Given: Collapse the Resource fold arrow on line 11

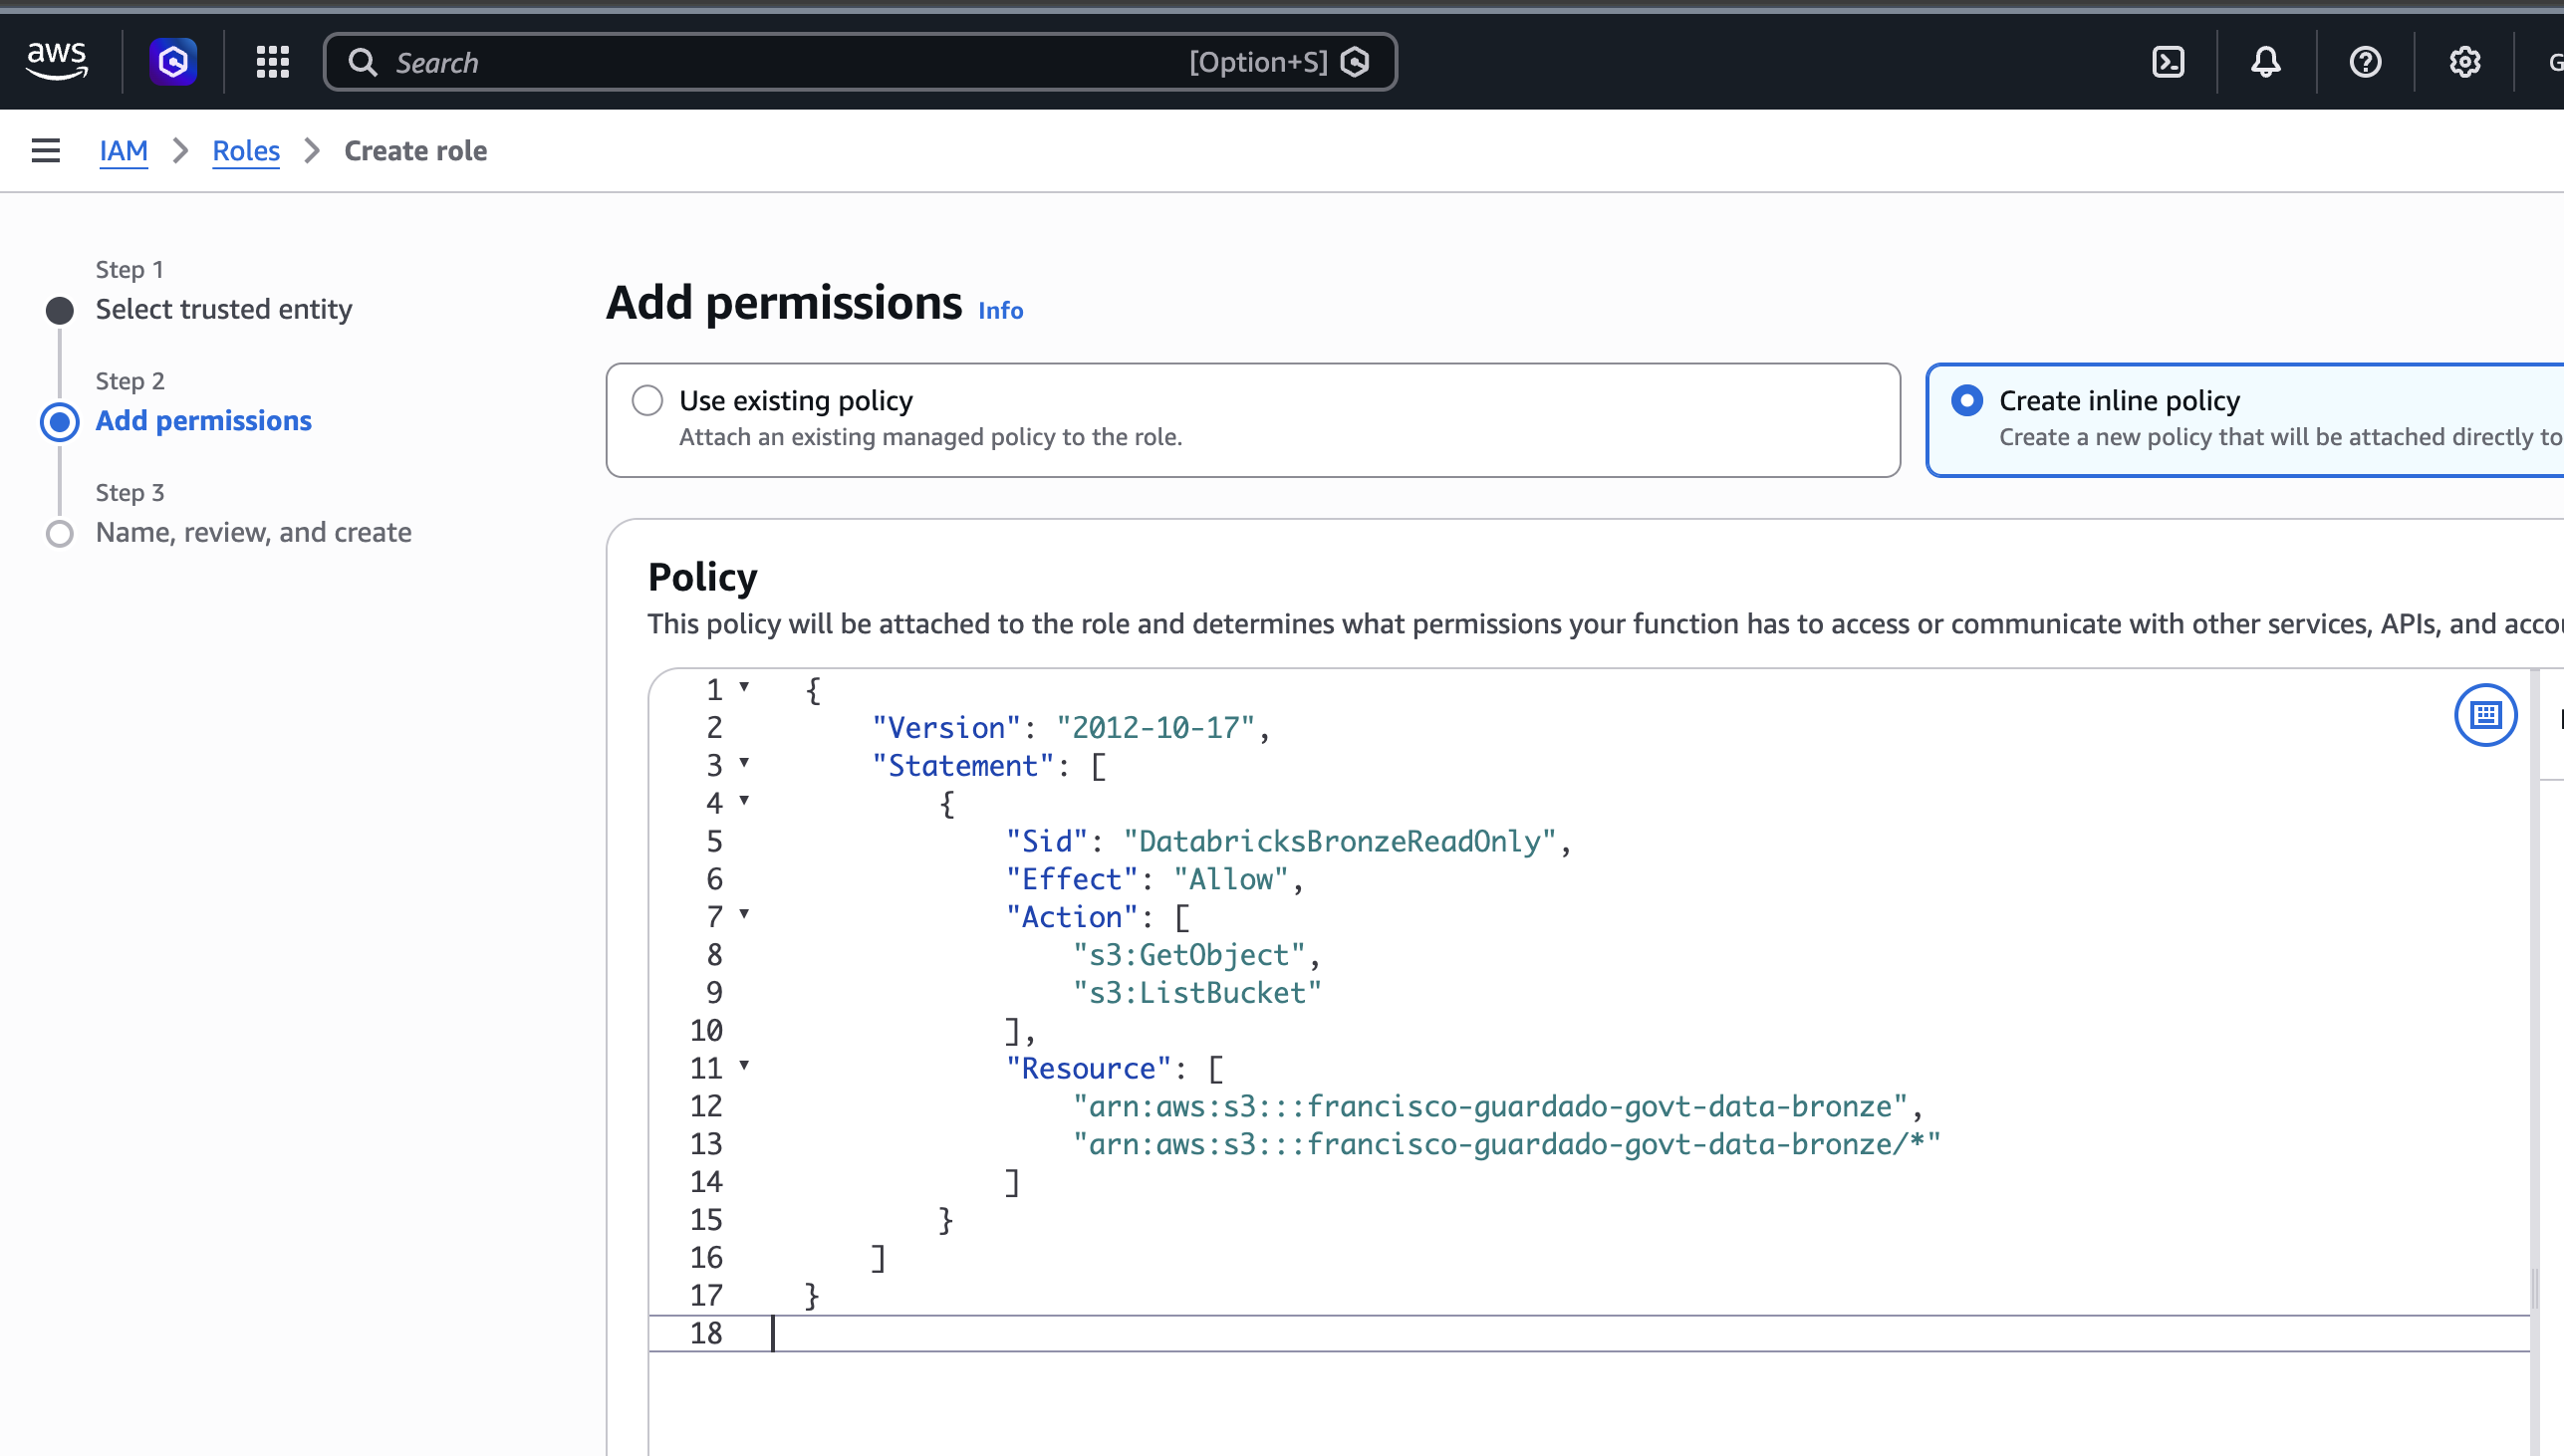Looking at the screenshot, I should 744,1066.
